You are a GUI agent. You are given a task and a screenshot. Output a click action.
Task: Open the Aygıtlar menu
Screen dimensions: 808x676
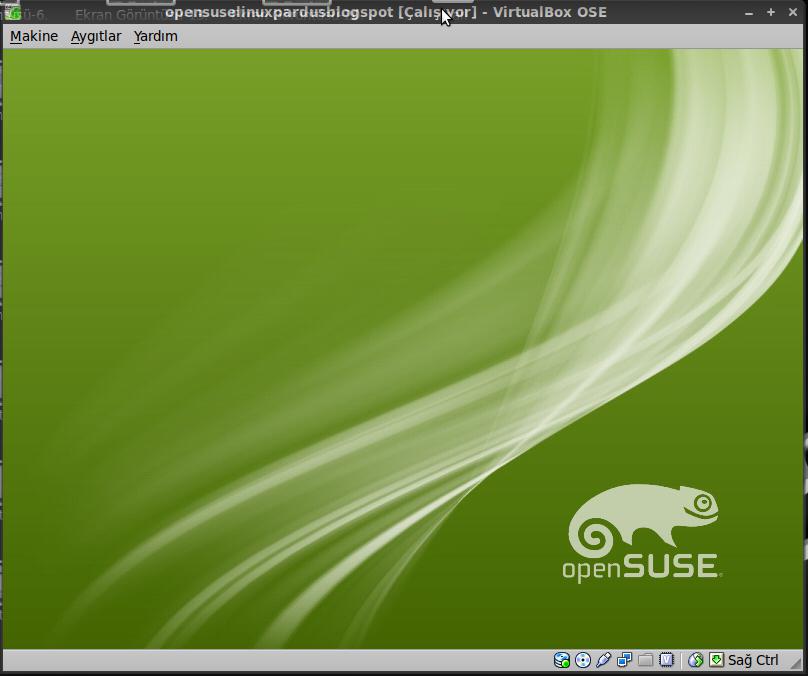[x=95, y=36]
